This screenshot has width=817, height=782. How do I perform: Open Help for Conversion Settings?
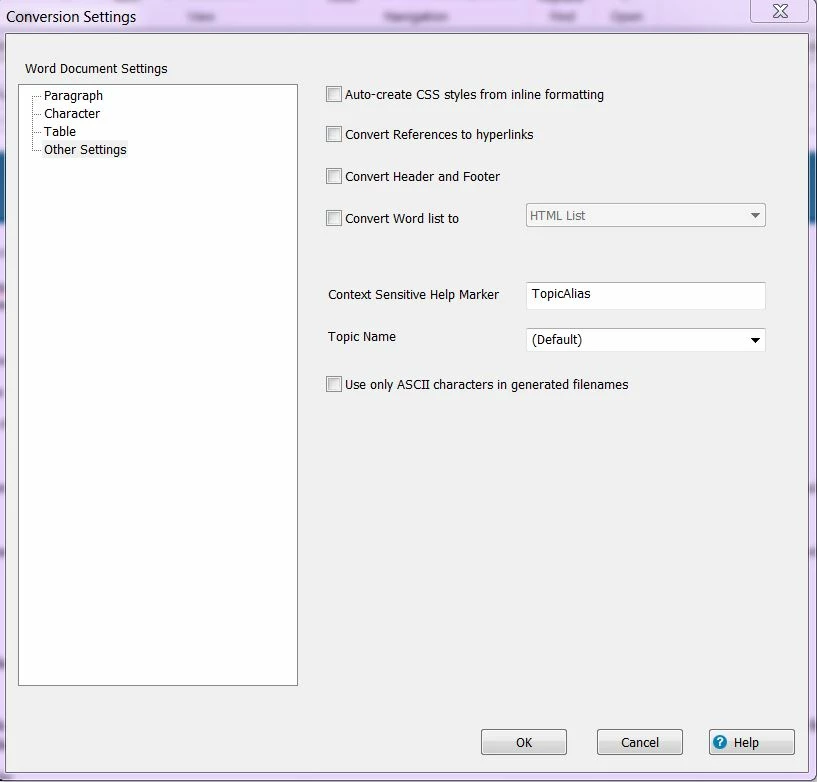tap(752, 742)
